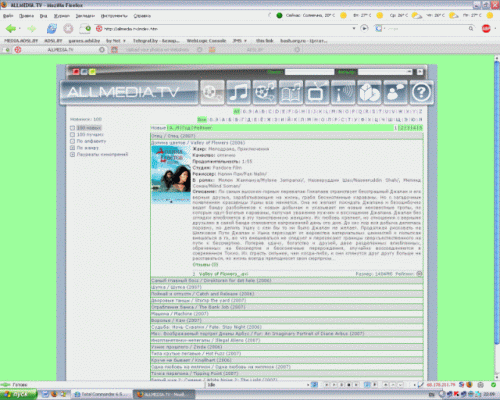Open the film reel video section
The width and height of the screenshot is (500, 400).
(x=264, y=92)
